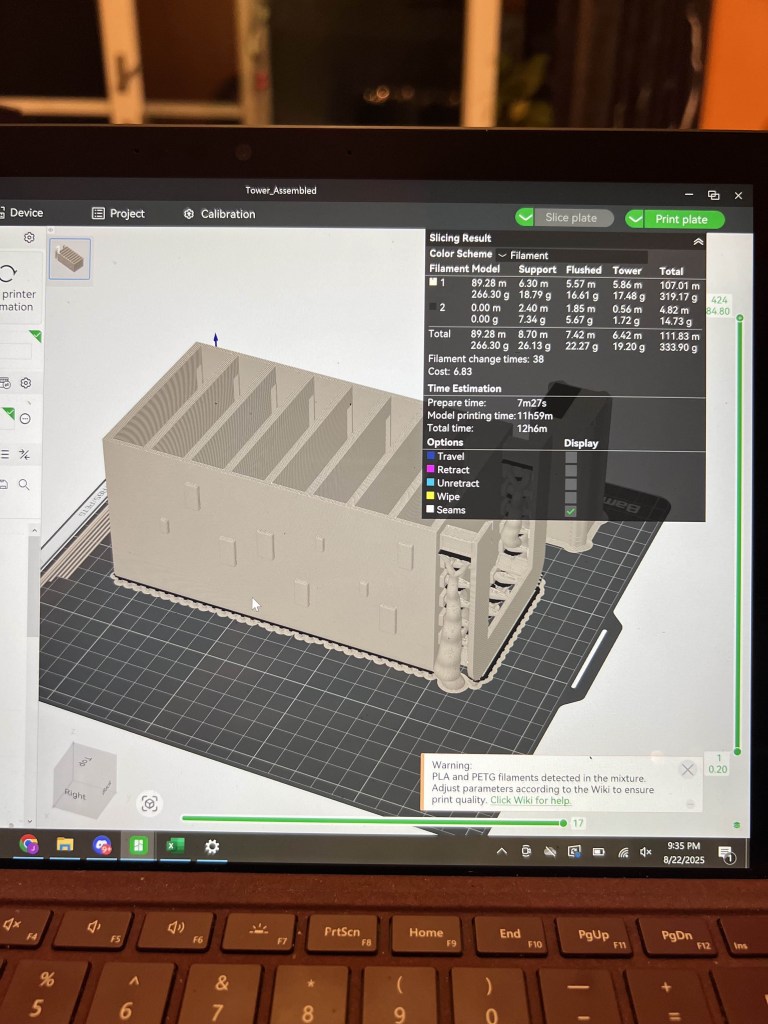Expand the Print plate dropdown arrow
The image size is (768, 1024).
[x=636, y=219]
